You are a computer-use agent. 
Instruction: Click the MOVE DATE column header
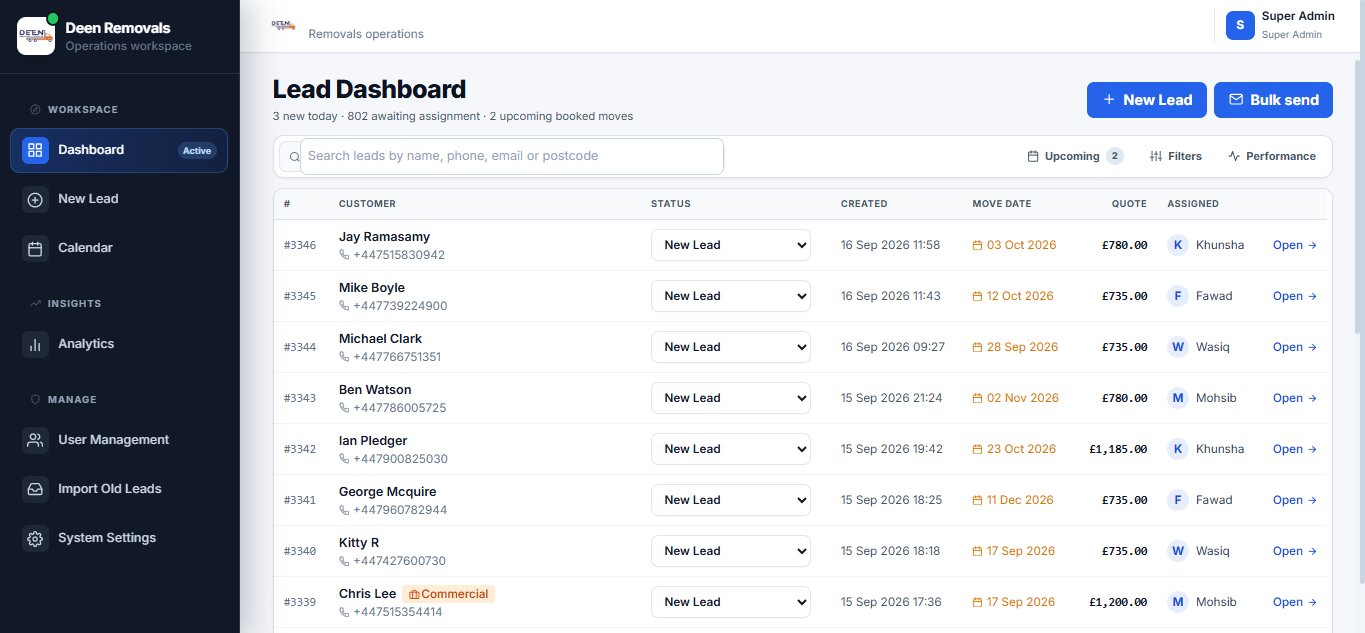pos(1002,204)
